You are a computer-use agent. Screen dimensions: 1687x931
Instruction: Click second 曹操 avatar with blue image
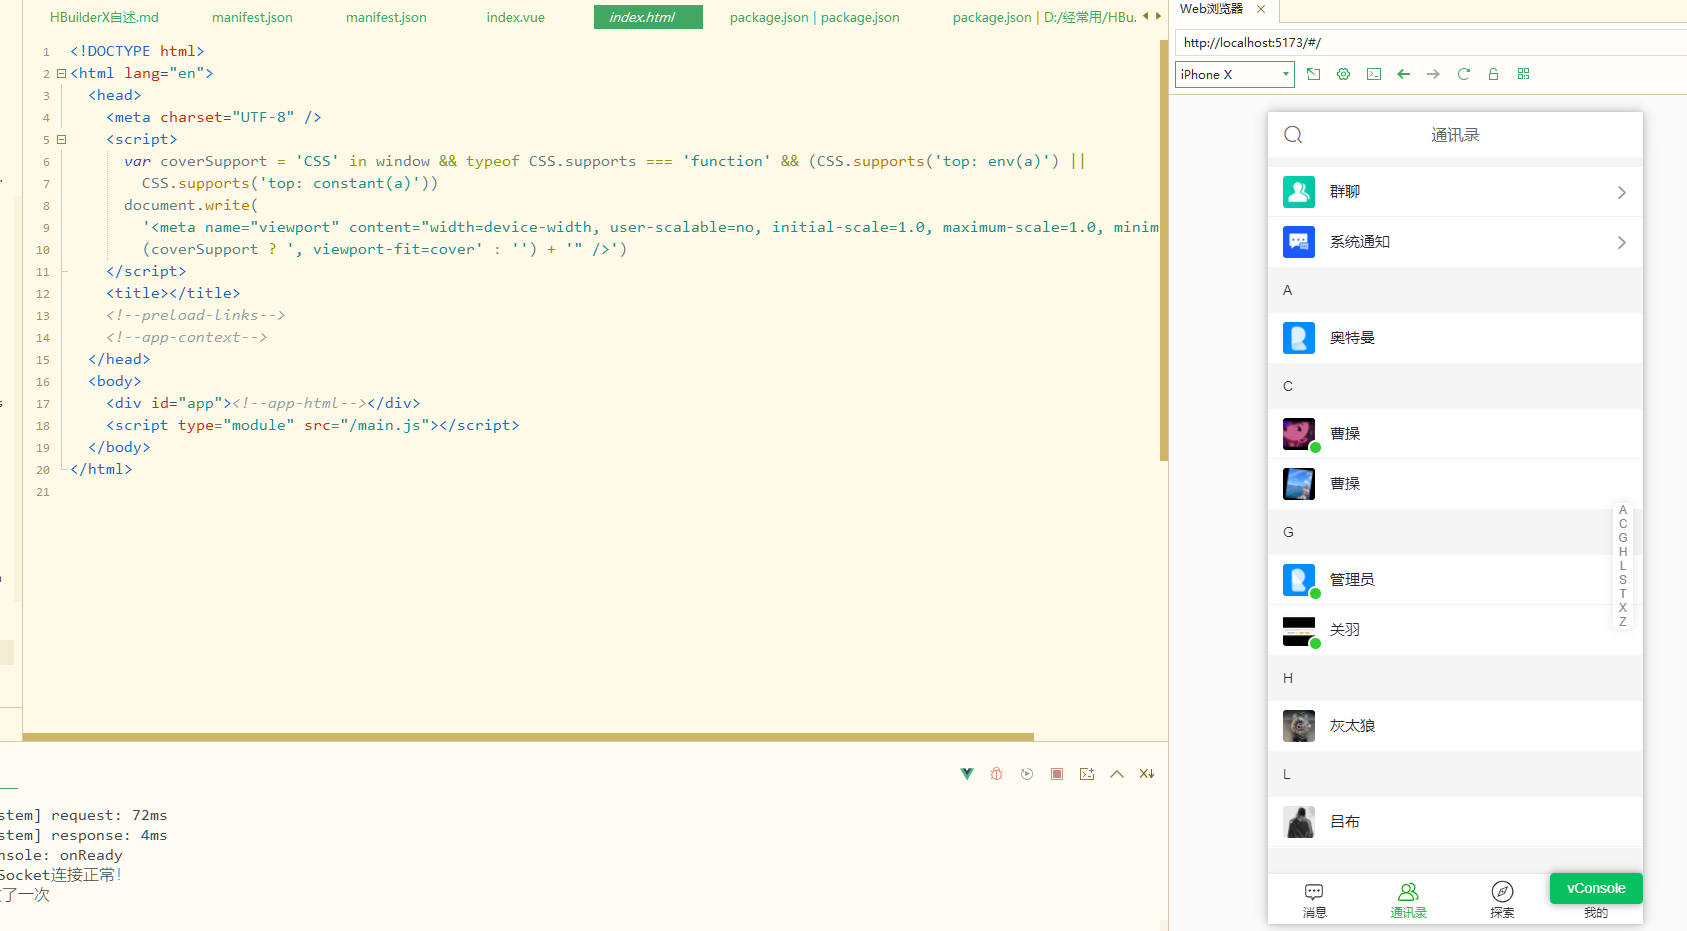point(1299,484)
